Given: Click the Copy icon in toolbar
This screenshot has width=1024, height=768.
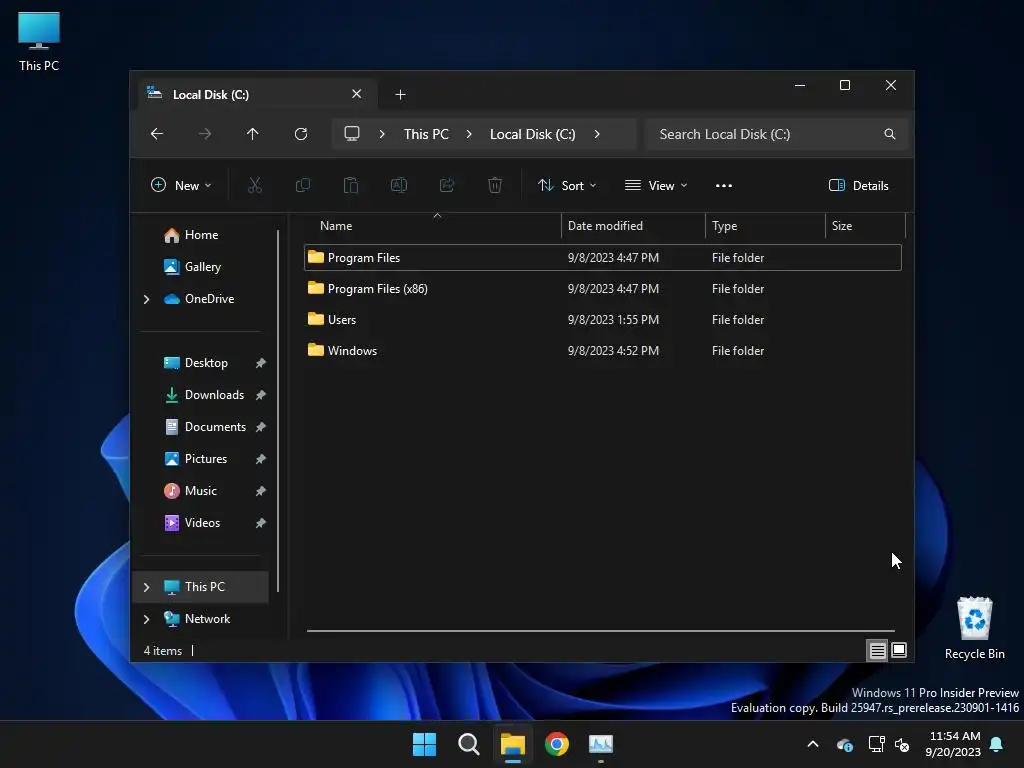Looking at the screenshot, I should 302,185.
